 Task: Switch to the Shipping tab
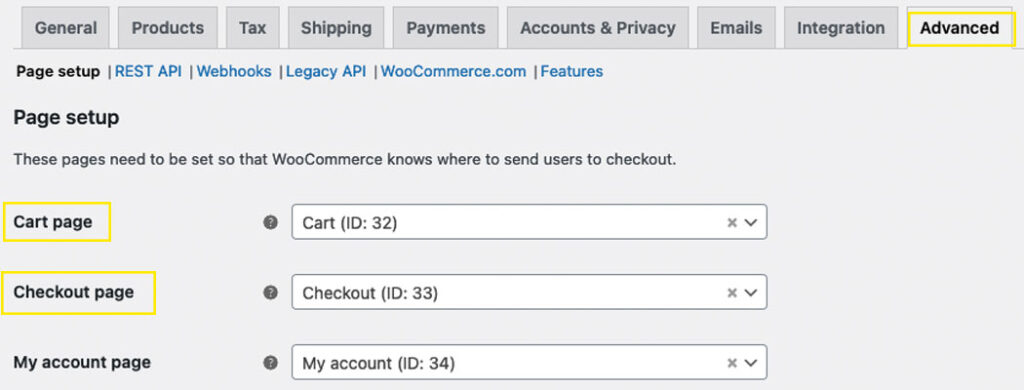[336, 28]
